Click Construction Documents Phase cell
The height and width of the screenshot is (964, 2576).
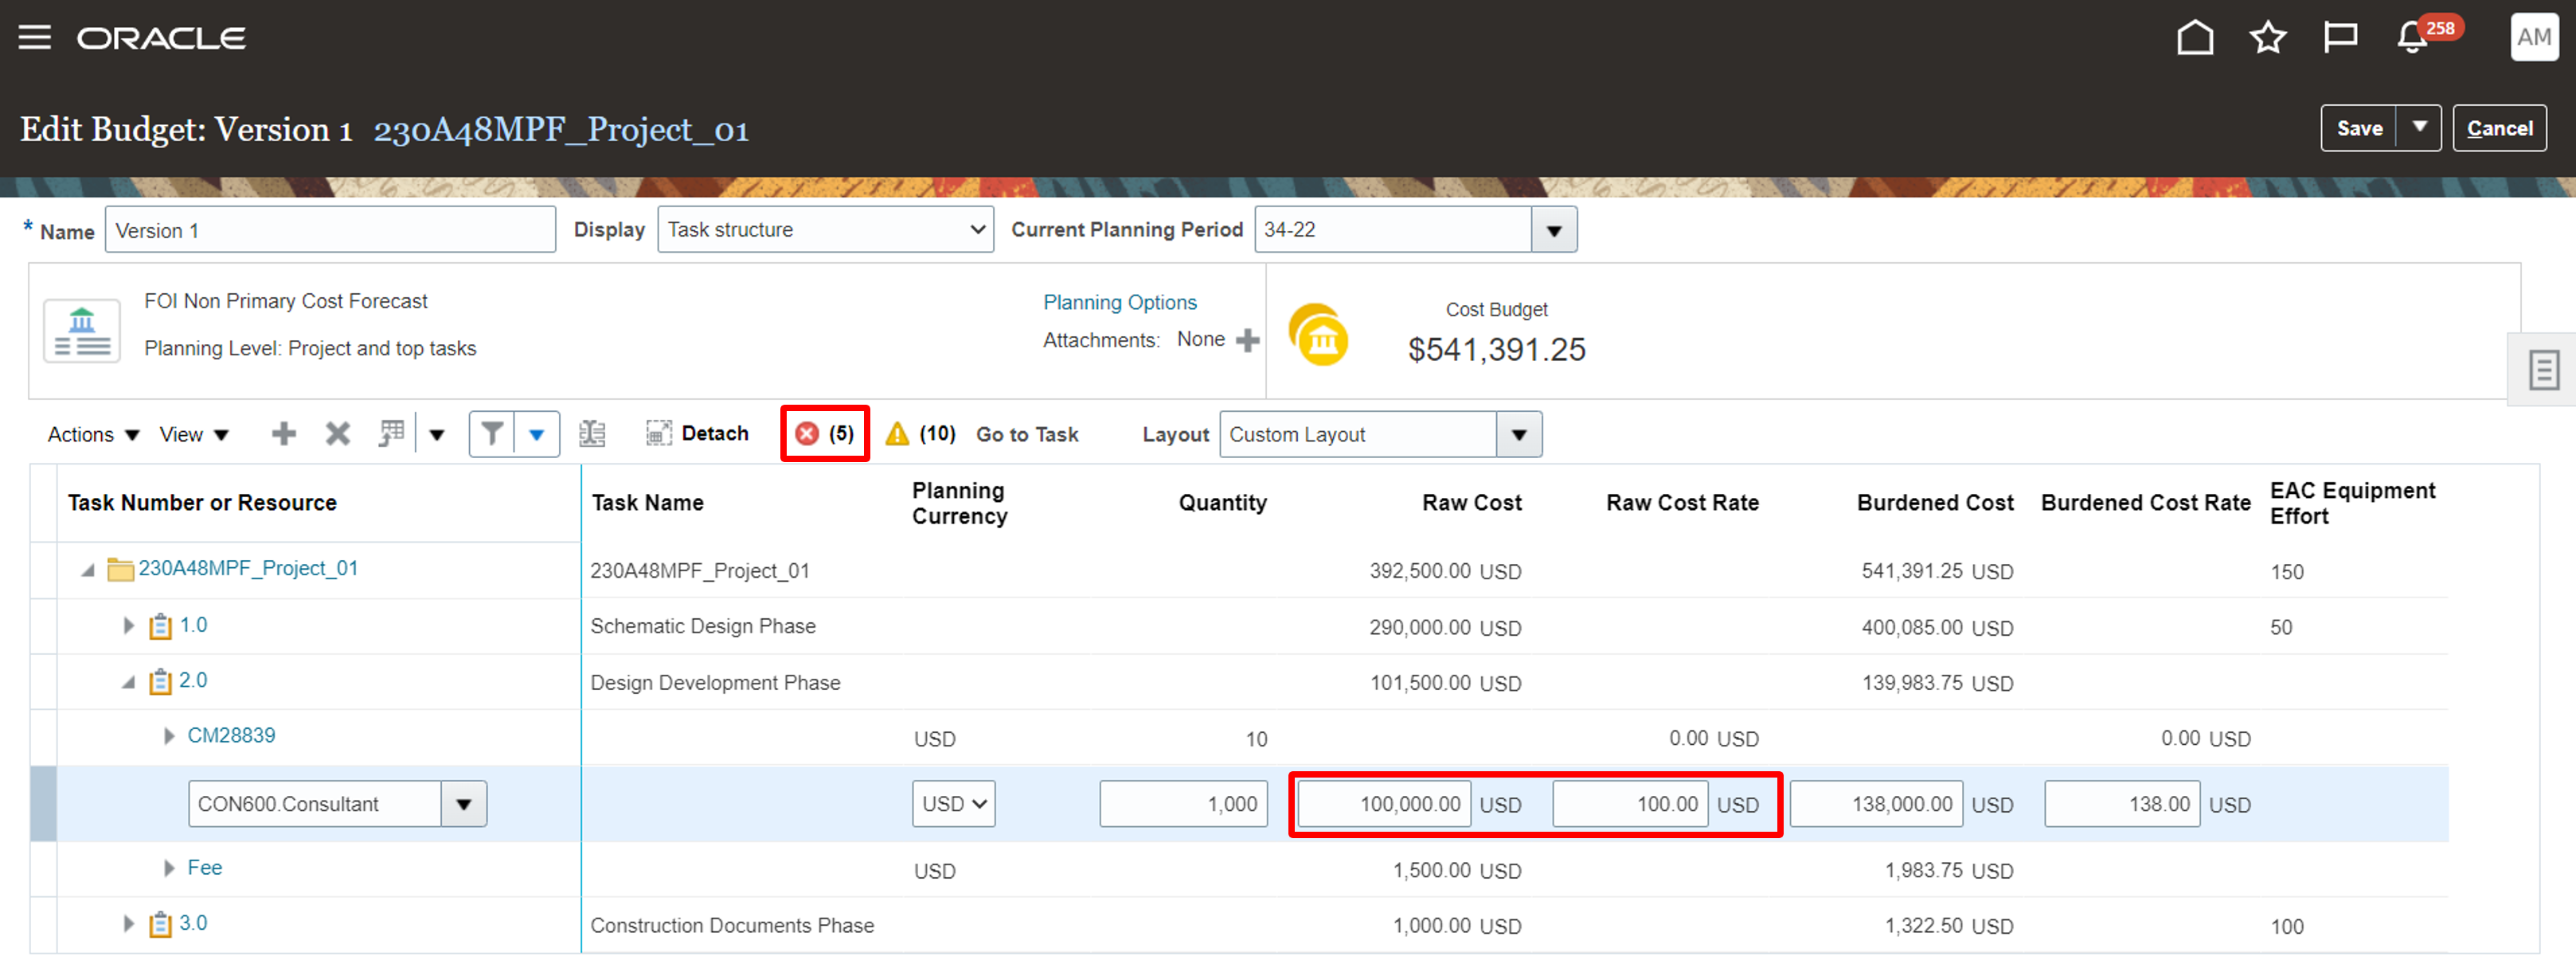[732, 926]
